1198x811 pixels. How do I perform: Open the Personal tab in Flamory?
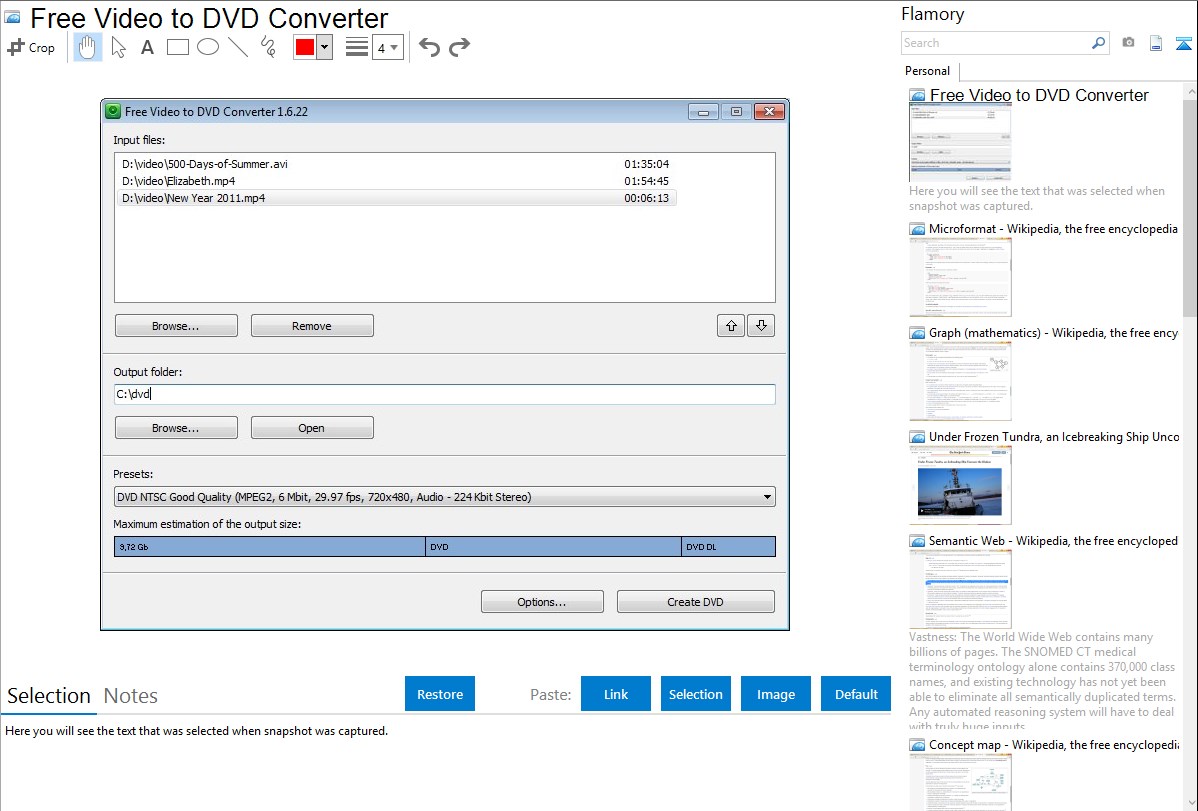pos(927,71)
